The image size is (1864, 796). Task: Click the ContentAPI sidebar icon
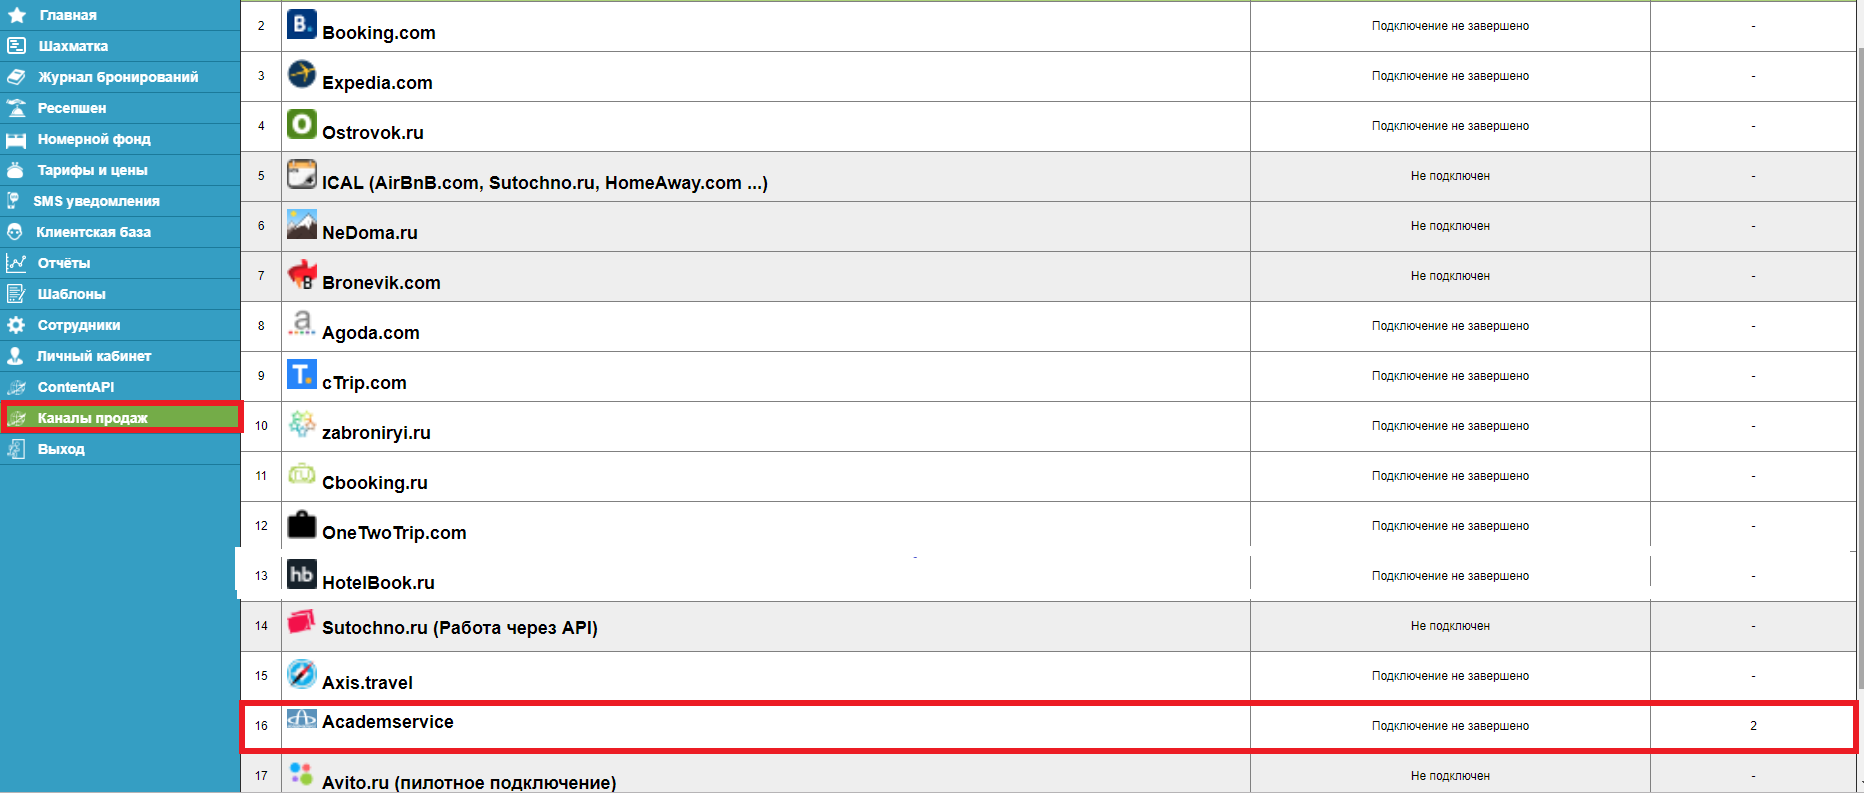click(x=16, y=387)
